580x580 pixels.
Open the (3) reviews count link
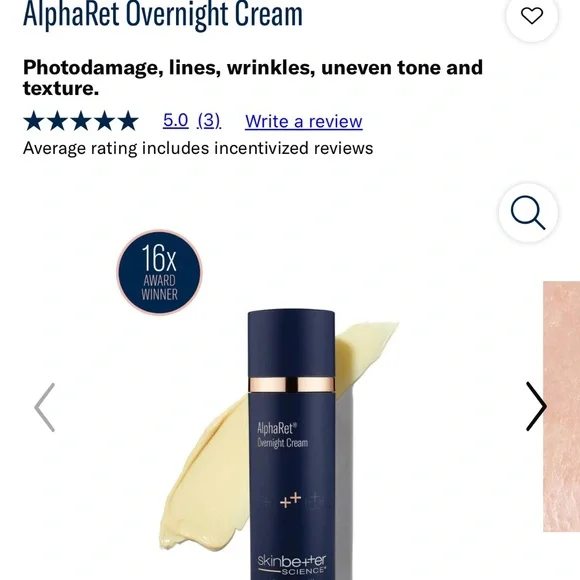tap(209, 121)
